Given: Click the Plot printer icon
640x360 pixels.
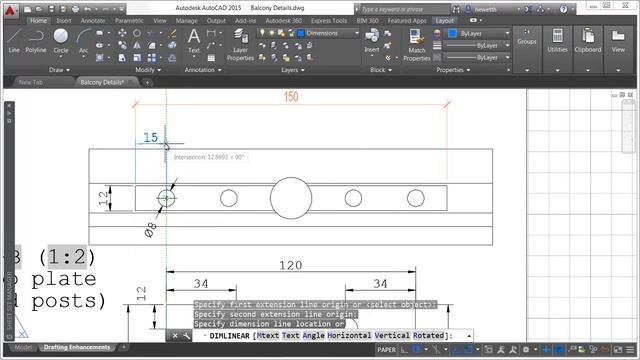Looking at the screenshot, I should click(76, 9).
